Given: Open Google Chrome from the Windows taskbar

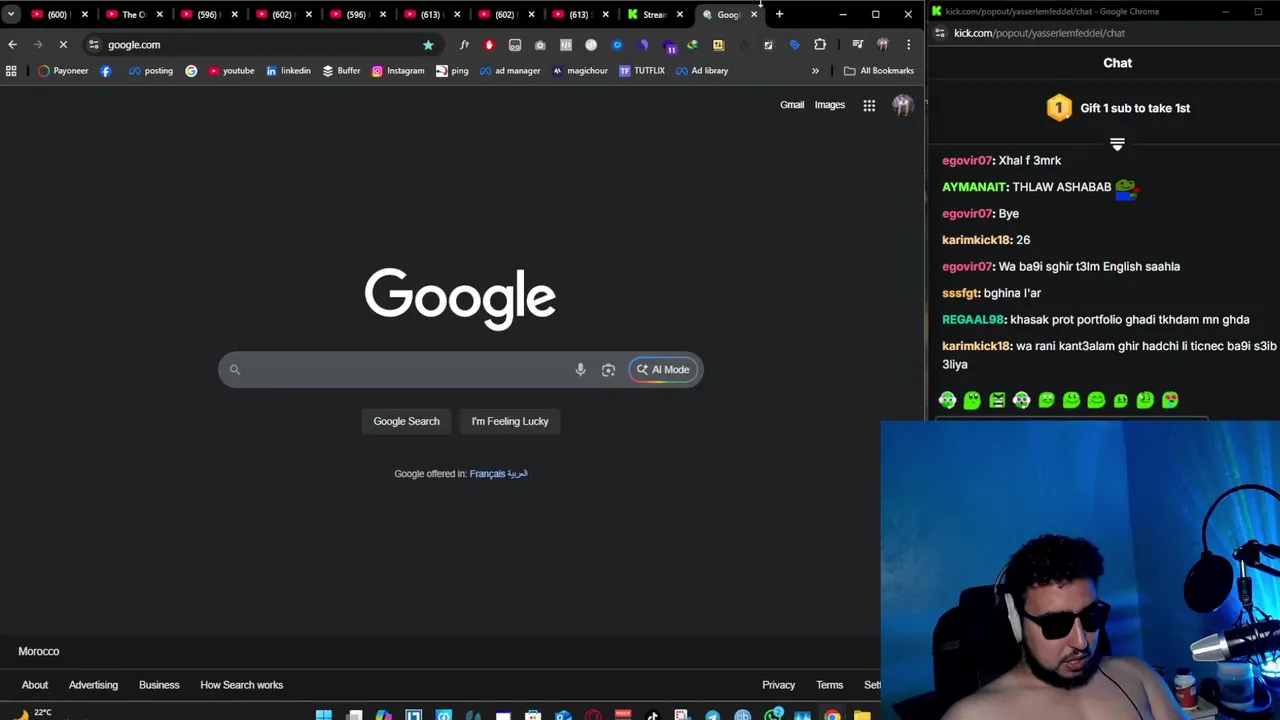Looking at the screenshot, I should tap(832, 715).
